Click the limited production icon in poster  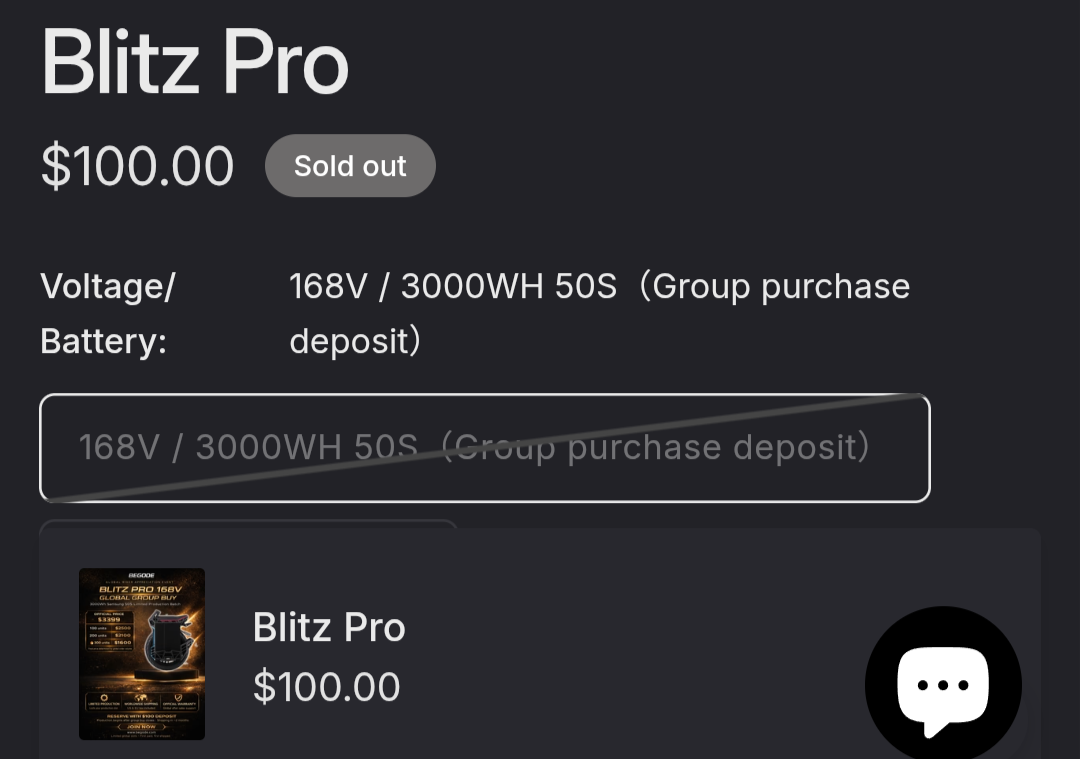[103, 697]
